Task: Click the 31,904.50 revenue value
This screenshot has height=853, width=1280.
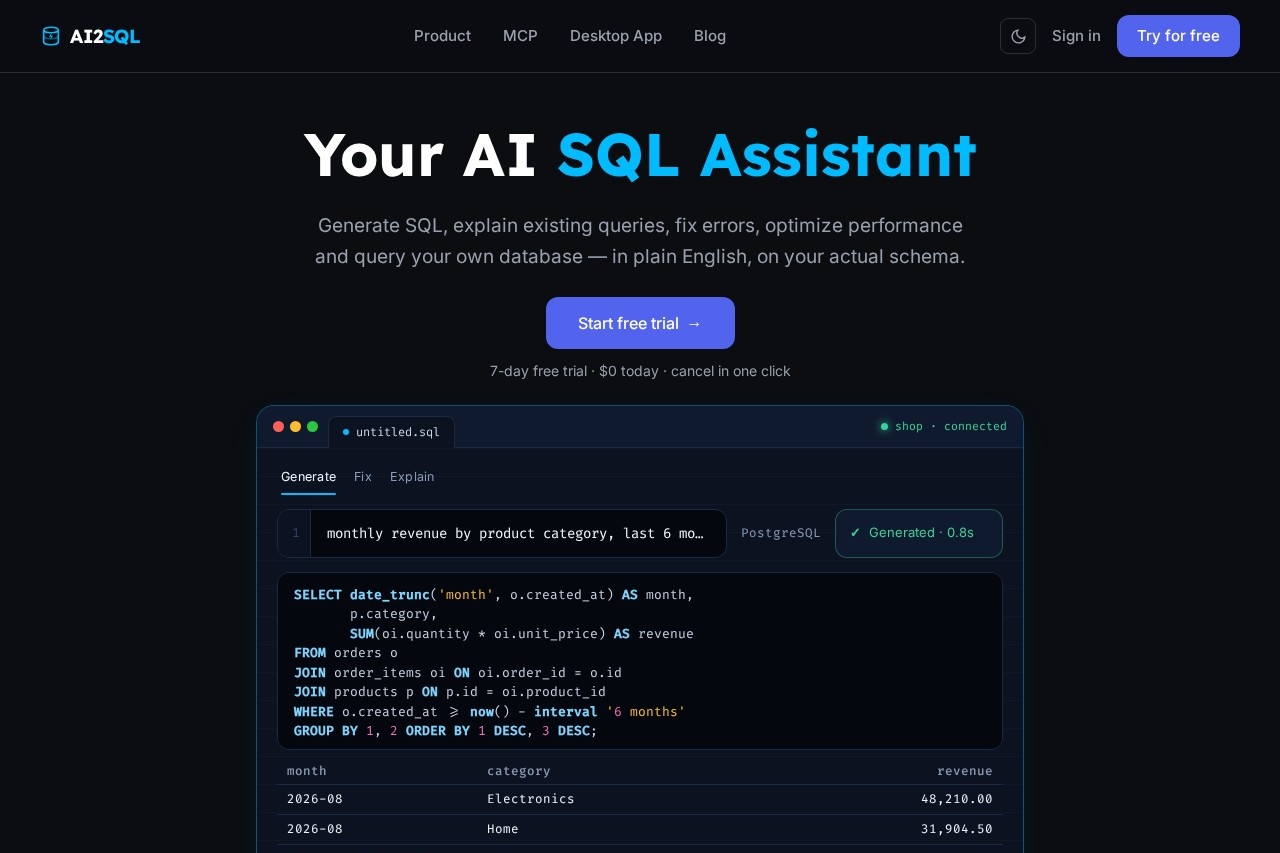Action: click(x=957, y=829)
